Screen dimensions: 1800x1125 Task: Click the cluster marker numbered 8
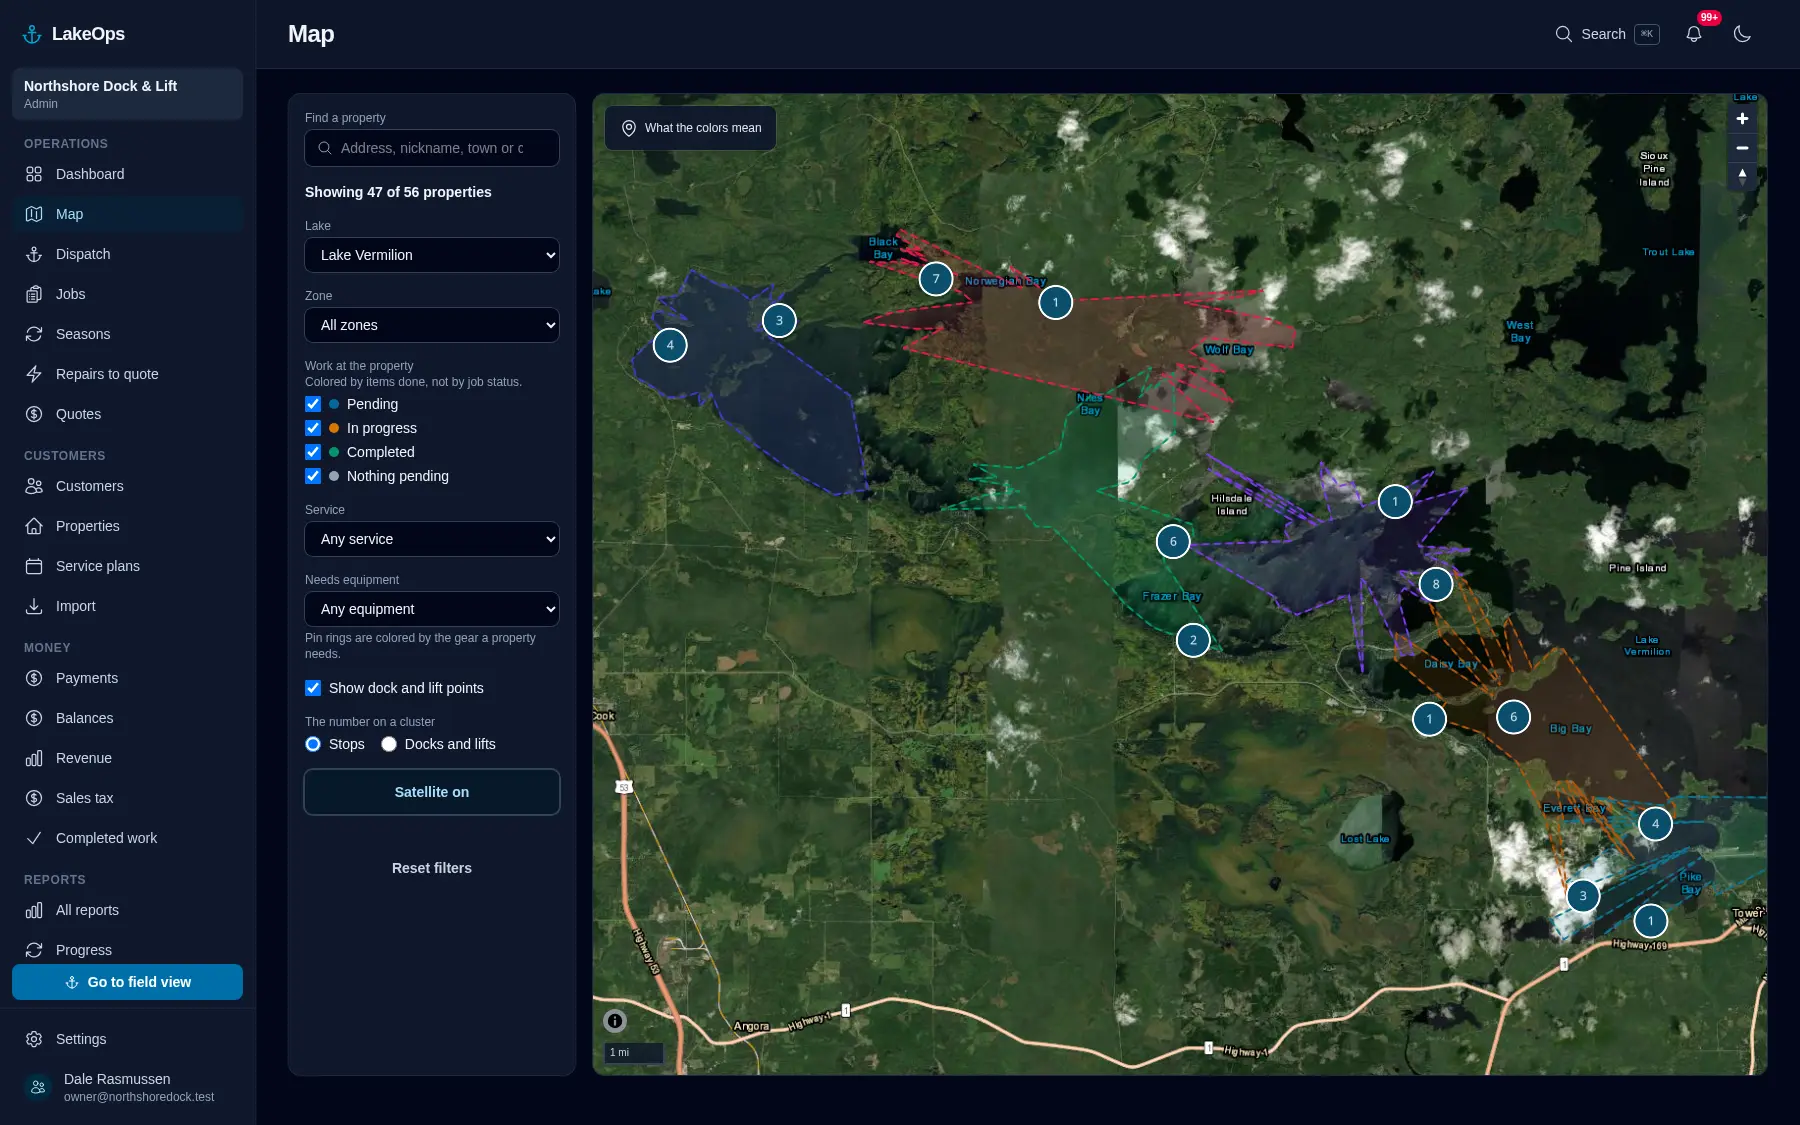pos(1436,584)
